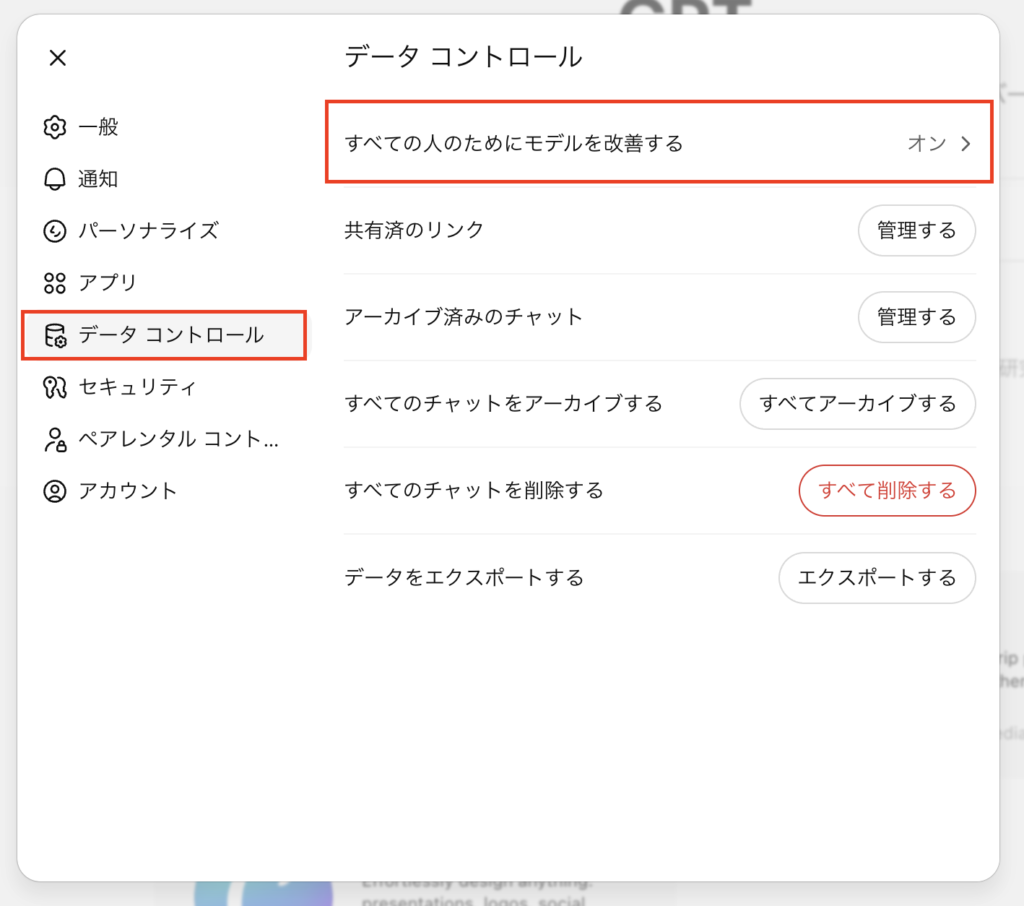Click the セキュリティ key icon
Image resolution: width=1024 pixels, height=906 pixels.
(55, 387)
